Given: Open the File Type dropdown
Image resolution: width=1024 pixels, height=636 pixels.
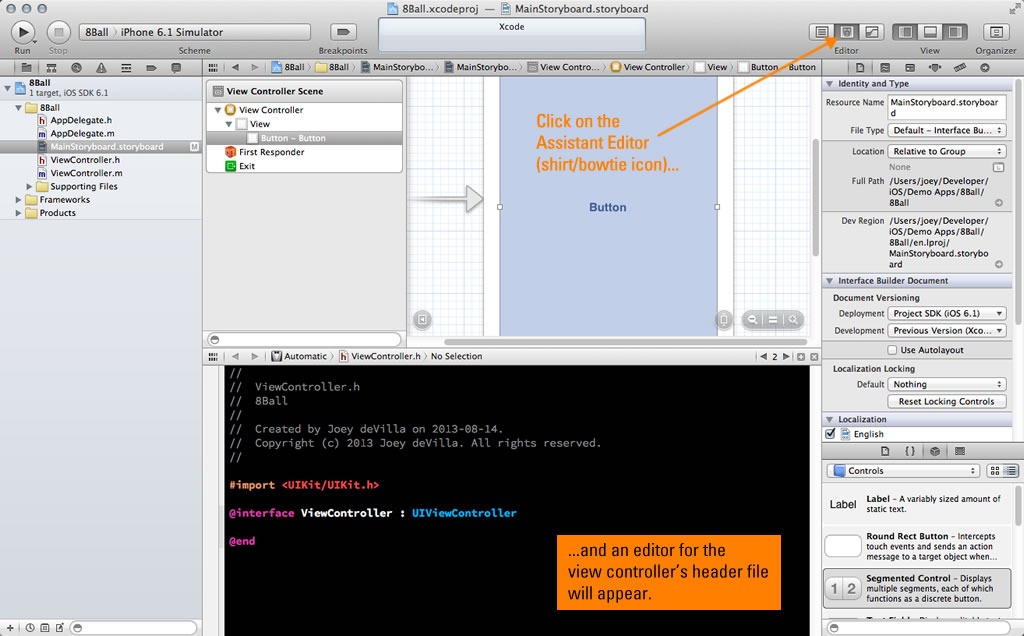Looking at the screenshot, I should pos(946,131).
